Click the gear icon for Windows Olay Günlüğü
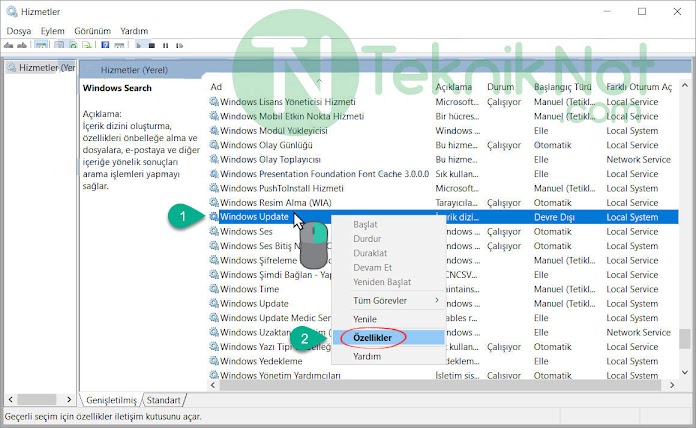The height and width of the screenshot is (428, 696). [214, 145]
